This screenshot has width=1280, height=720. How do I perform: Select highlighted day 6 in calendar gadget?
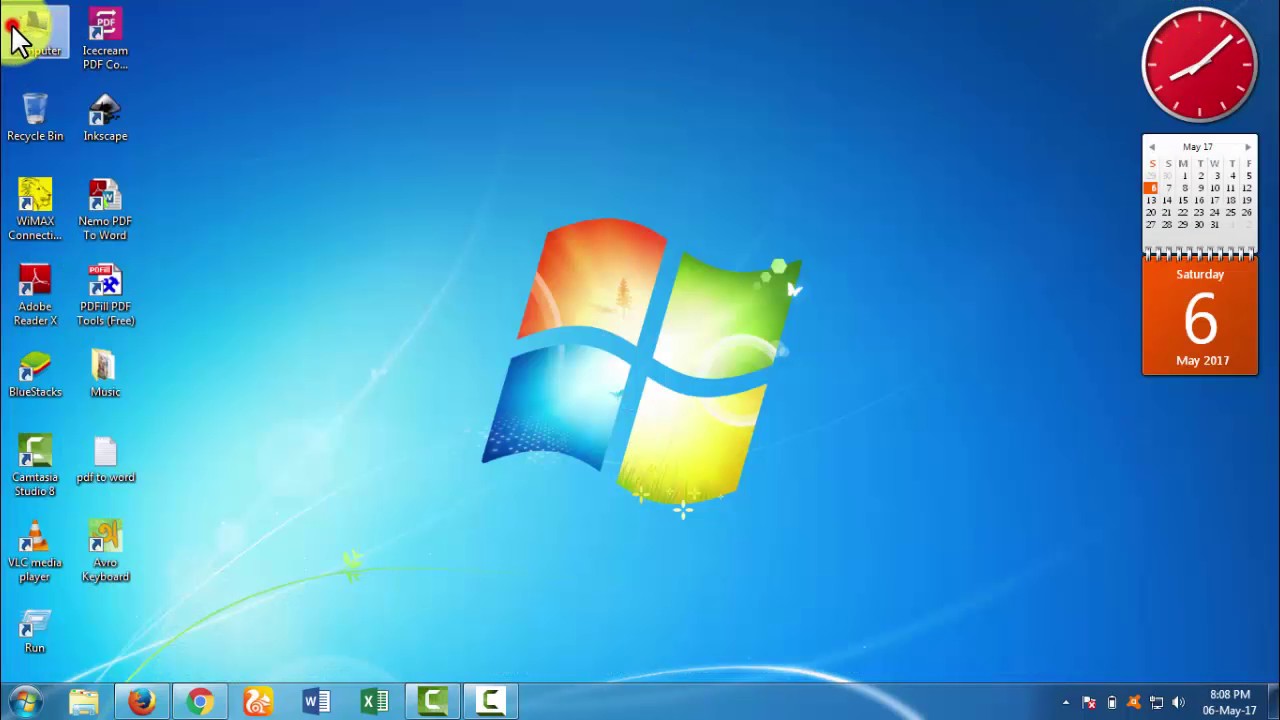tap(1152, 188)
